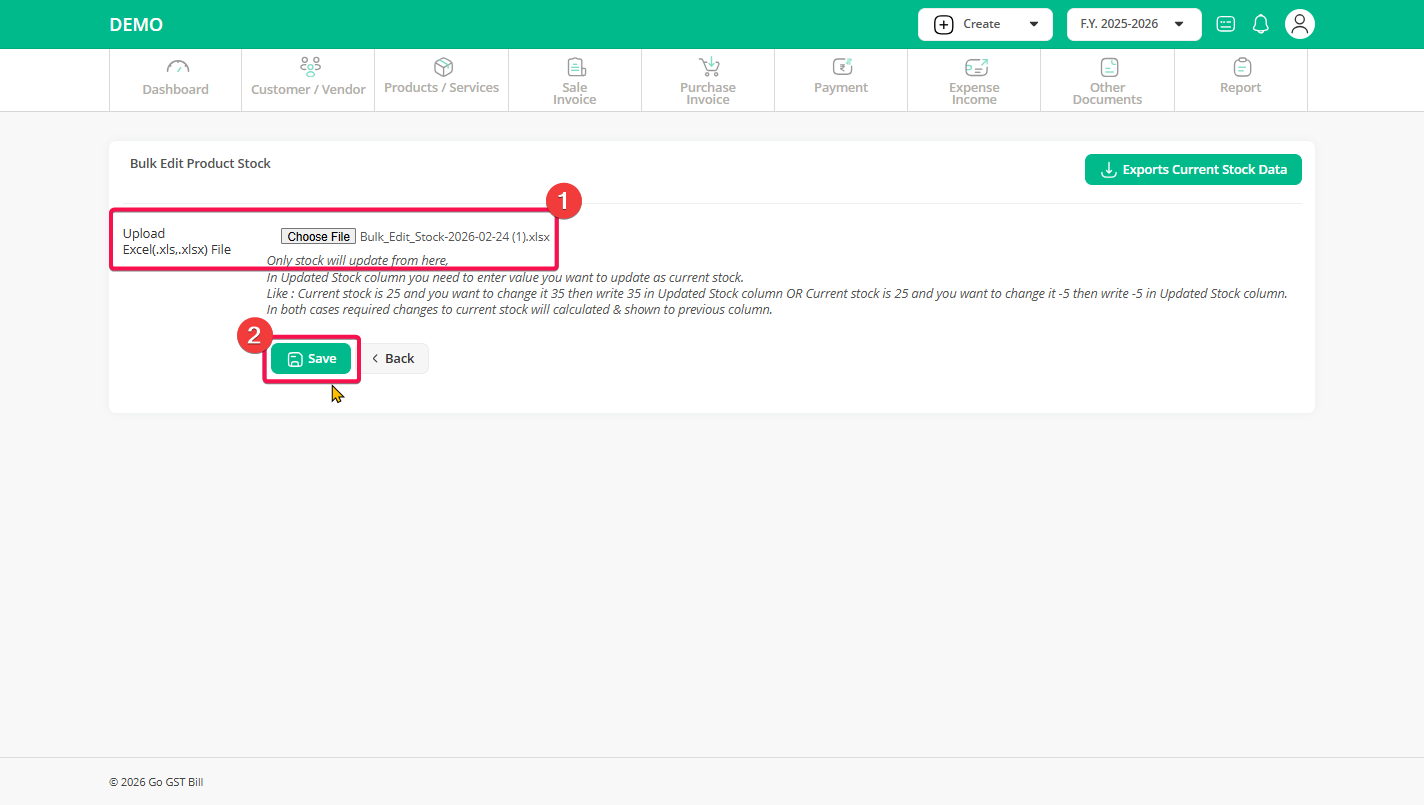Viewport: 1424px width, 805px height.
Task: Open the Expense Income icon
Action: (975, 67)
